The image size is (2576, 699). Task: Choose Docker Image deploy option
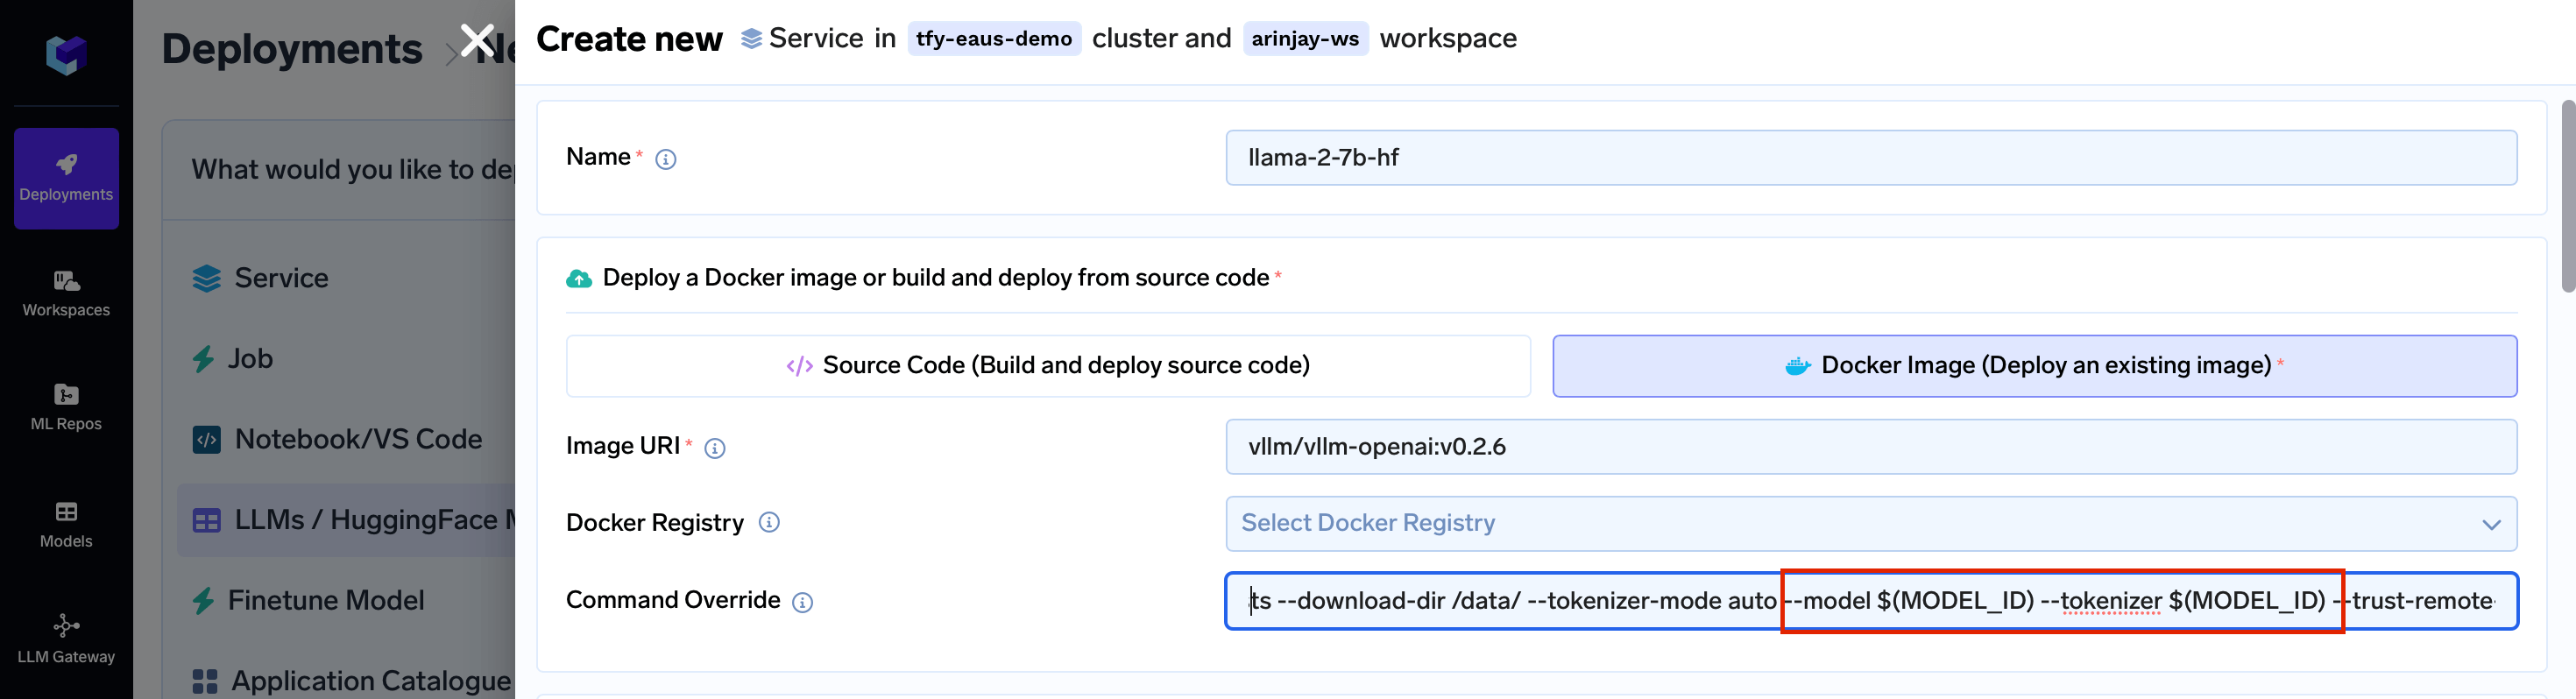(x=2034, y=366)
